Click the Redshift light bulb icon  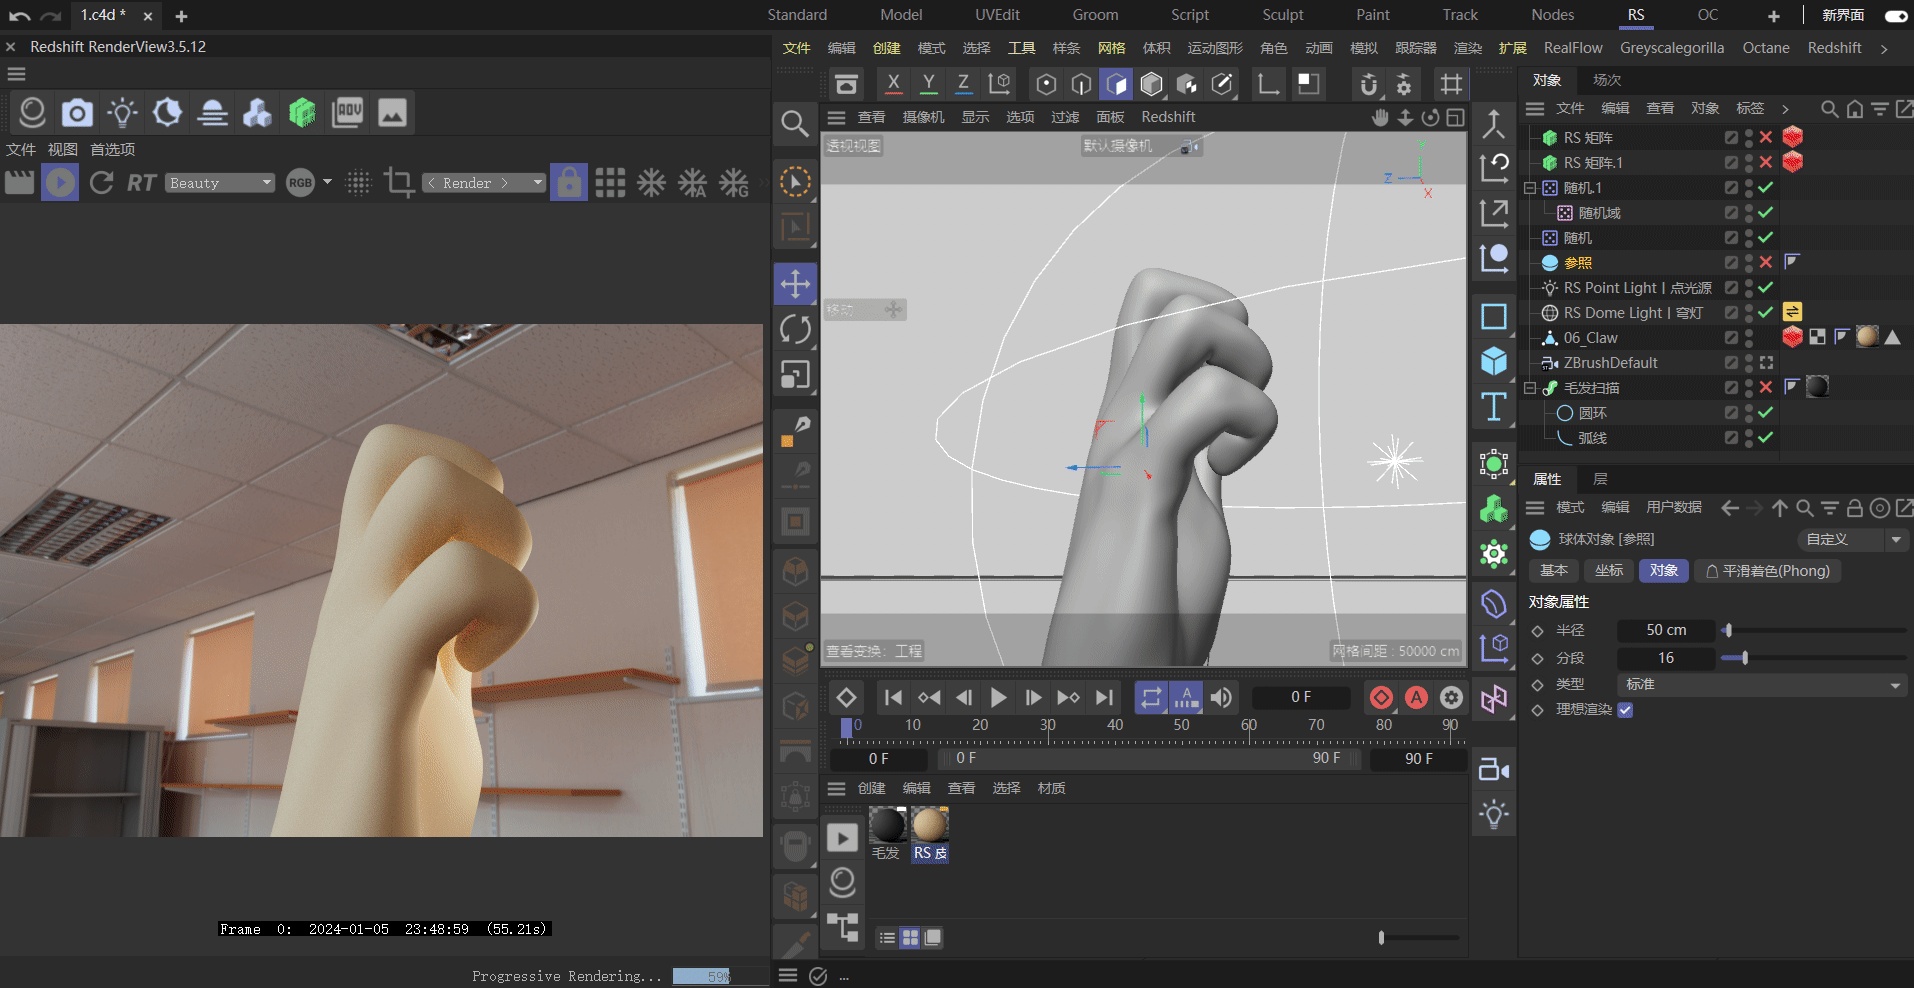pyautogui.click(x=122, y=113)
